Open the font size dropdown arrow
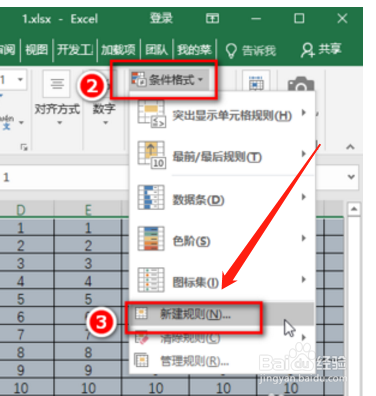 [x=20, y=79]
